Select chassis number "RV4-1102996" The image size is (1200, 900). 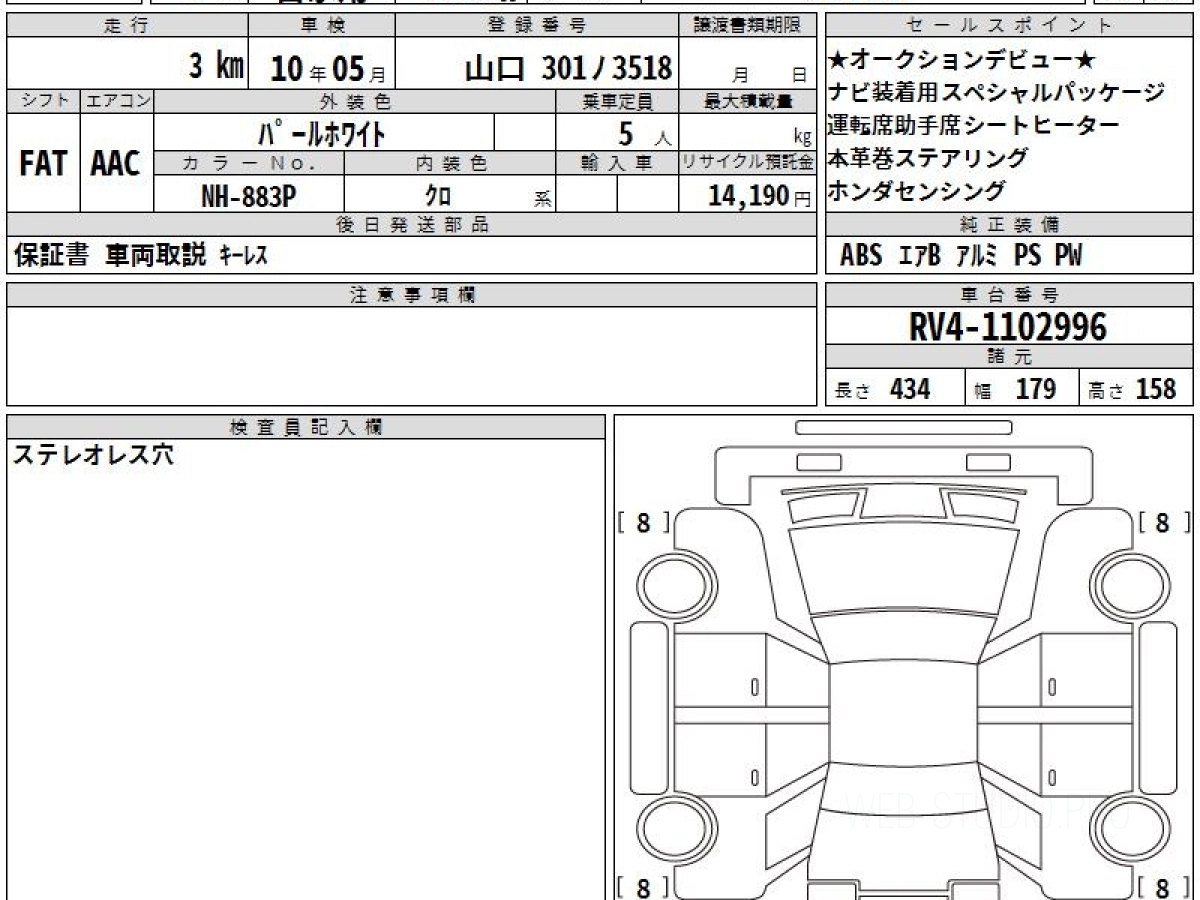1008,327
